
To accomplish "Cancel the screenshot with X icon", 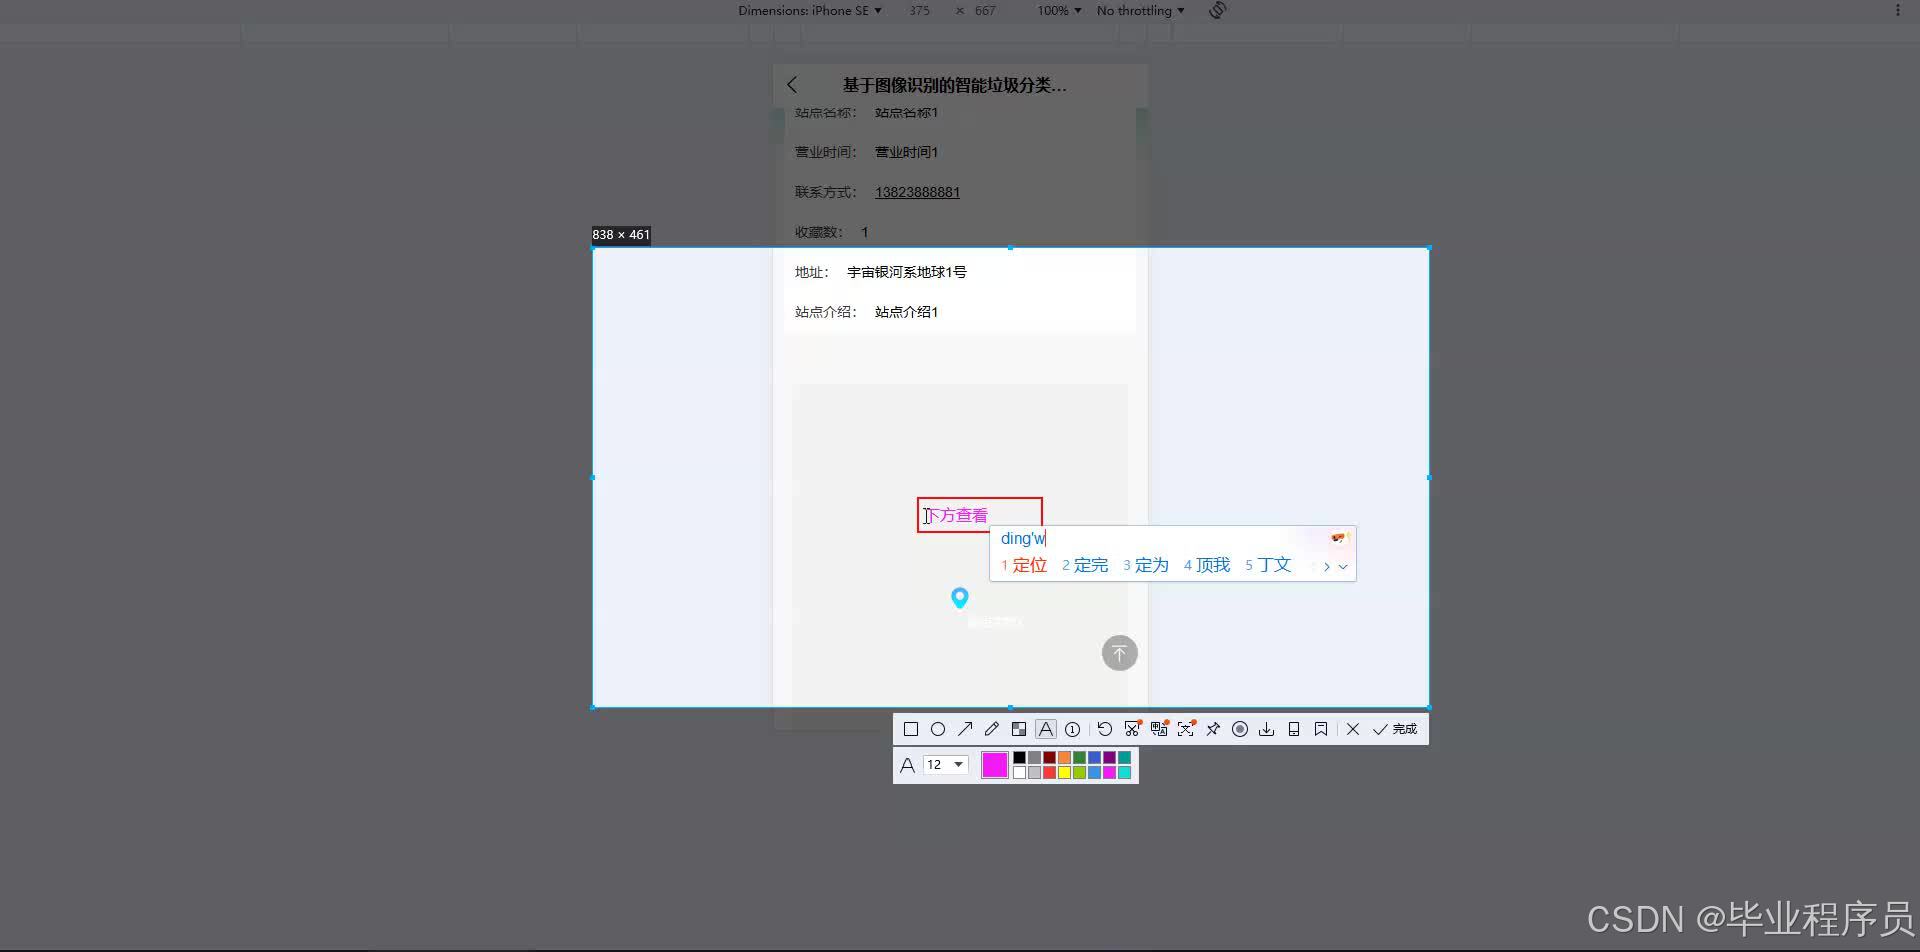I will click(1353, 729).
